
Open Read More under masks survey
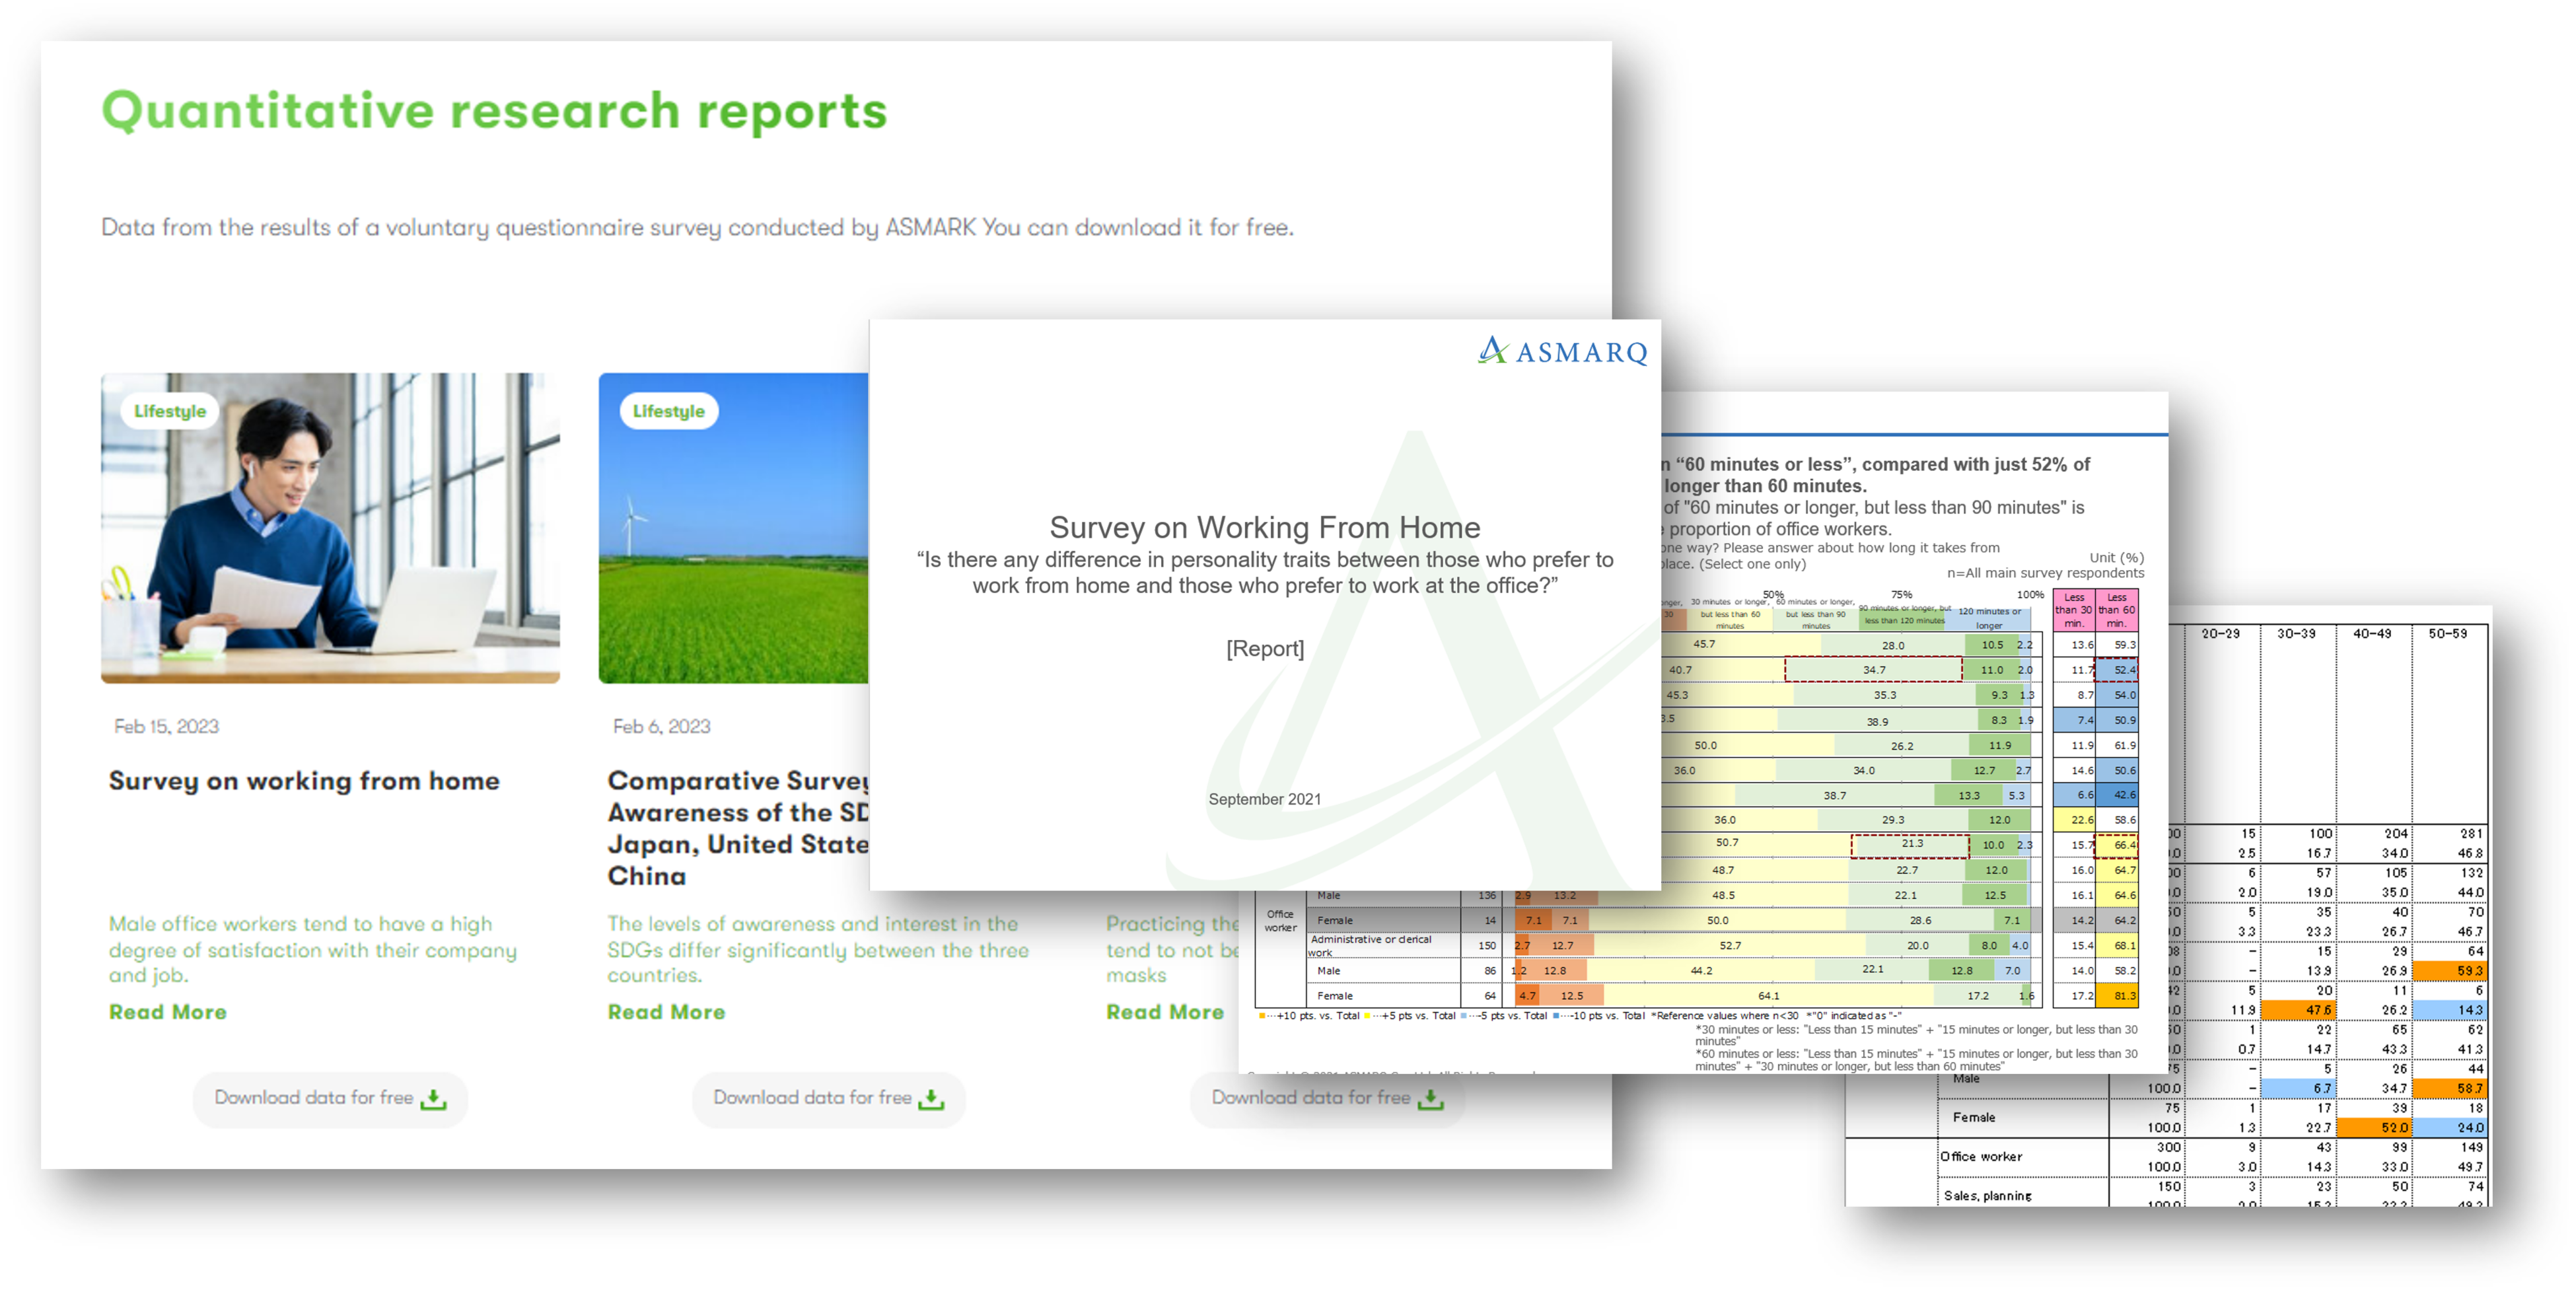1164,1012
